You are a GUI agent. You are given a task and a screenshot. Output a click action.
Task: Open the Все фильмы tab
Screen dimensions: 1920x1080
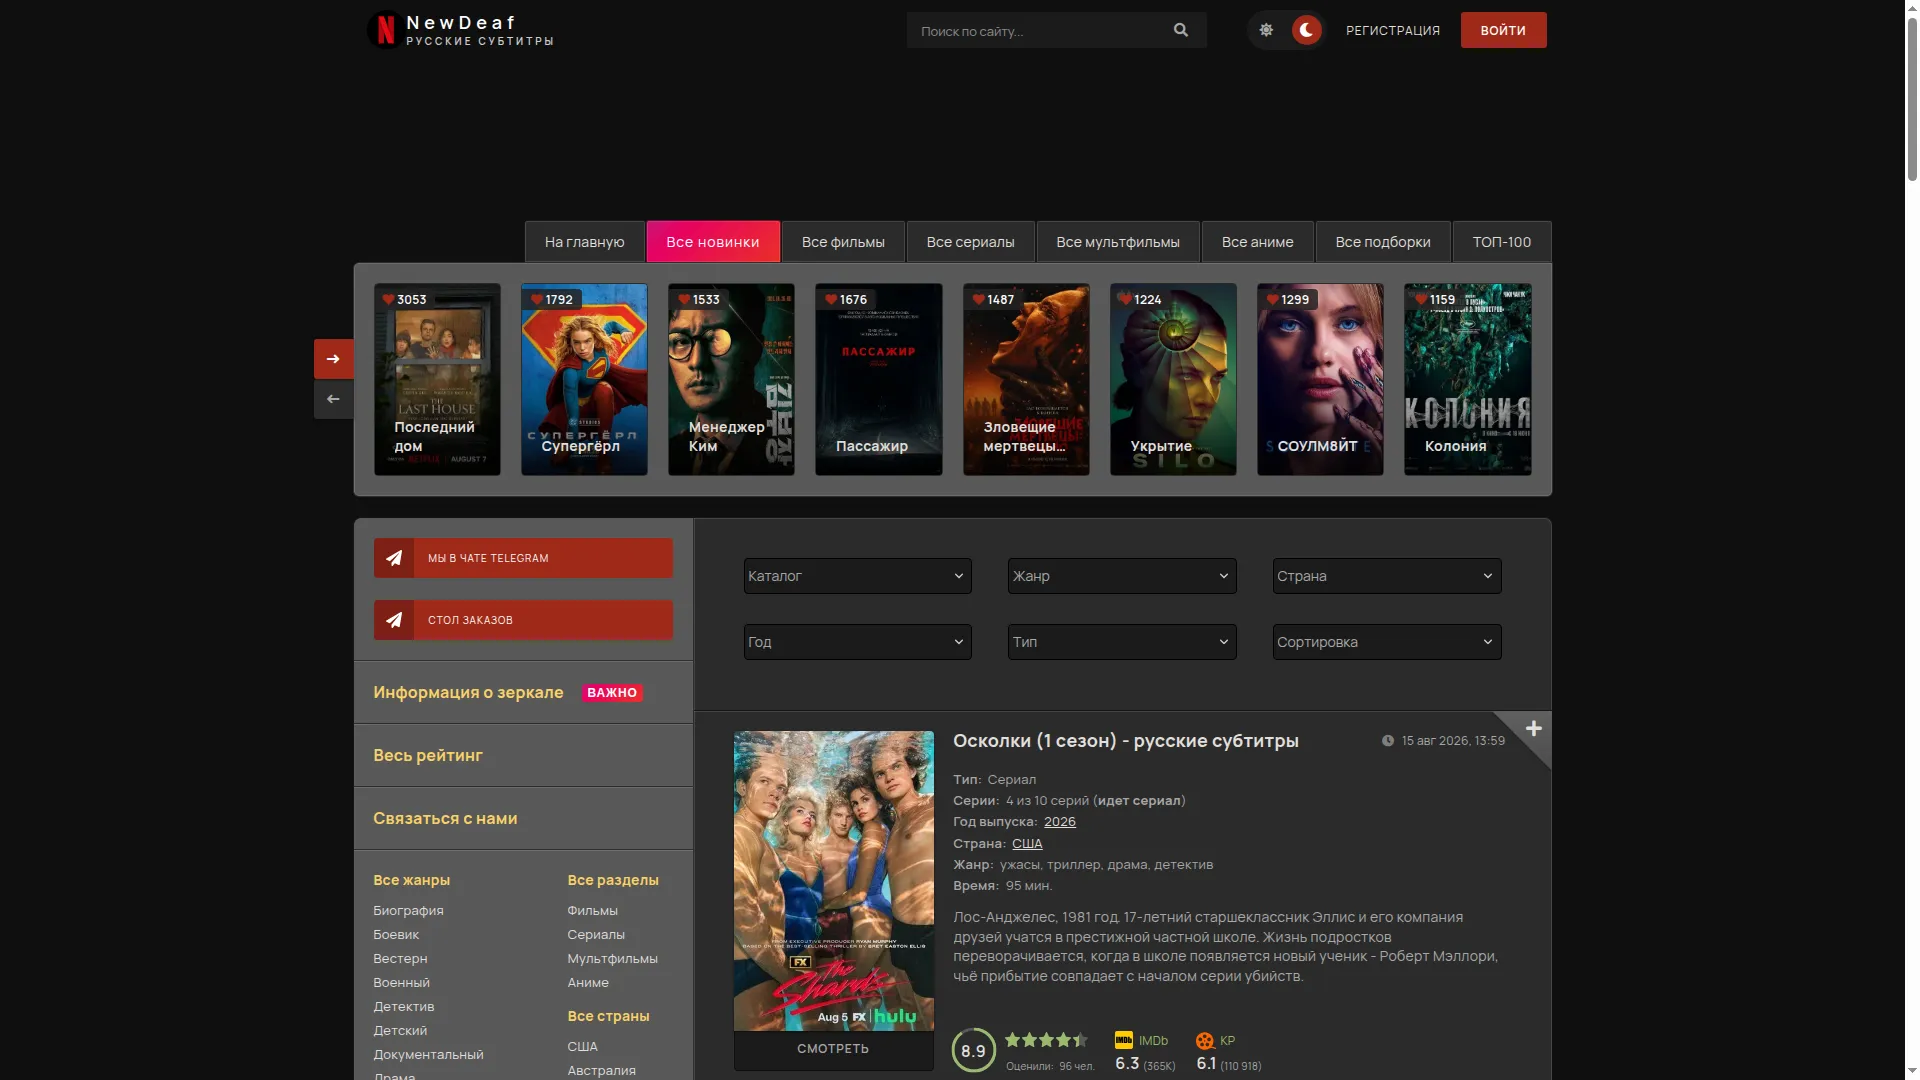pyautogui.click(x=843, y=242)
